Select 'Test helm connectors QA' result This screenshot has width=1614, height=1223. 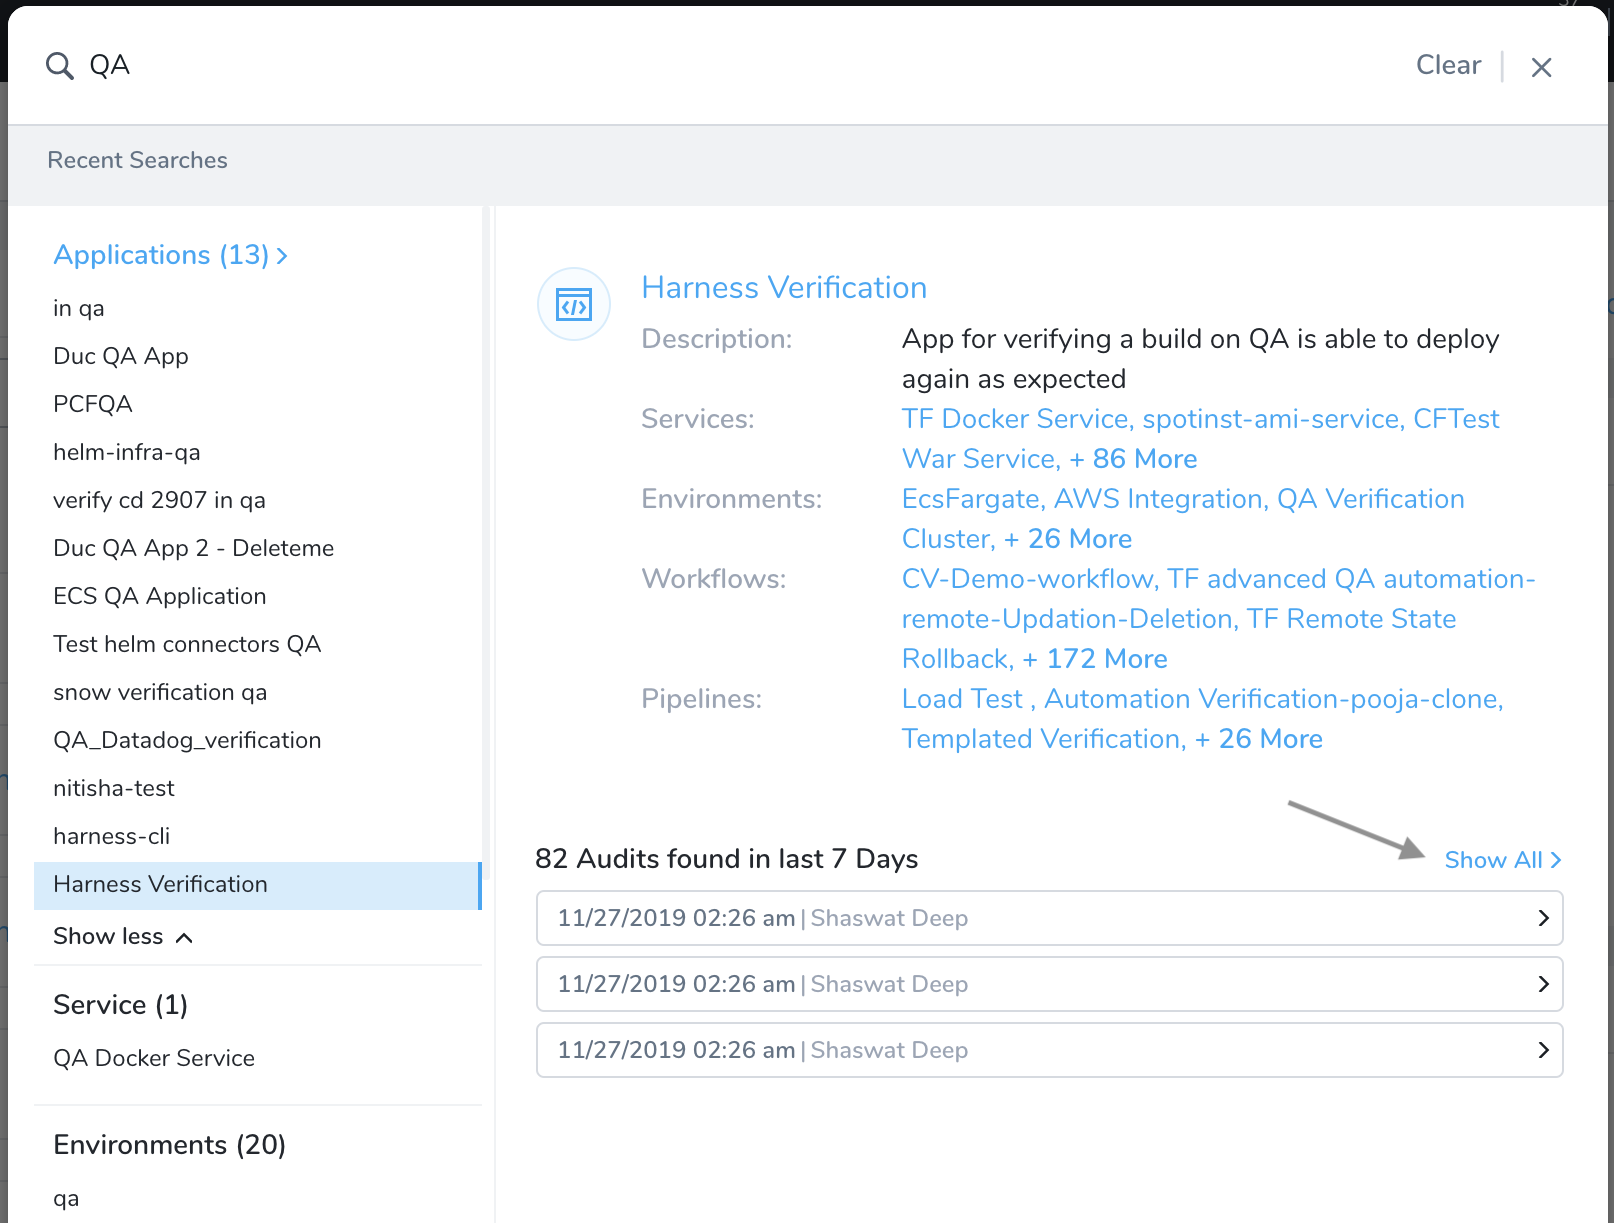(x=187, y=644)
